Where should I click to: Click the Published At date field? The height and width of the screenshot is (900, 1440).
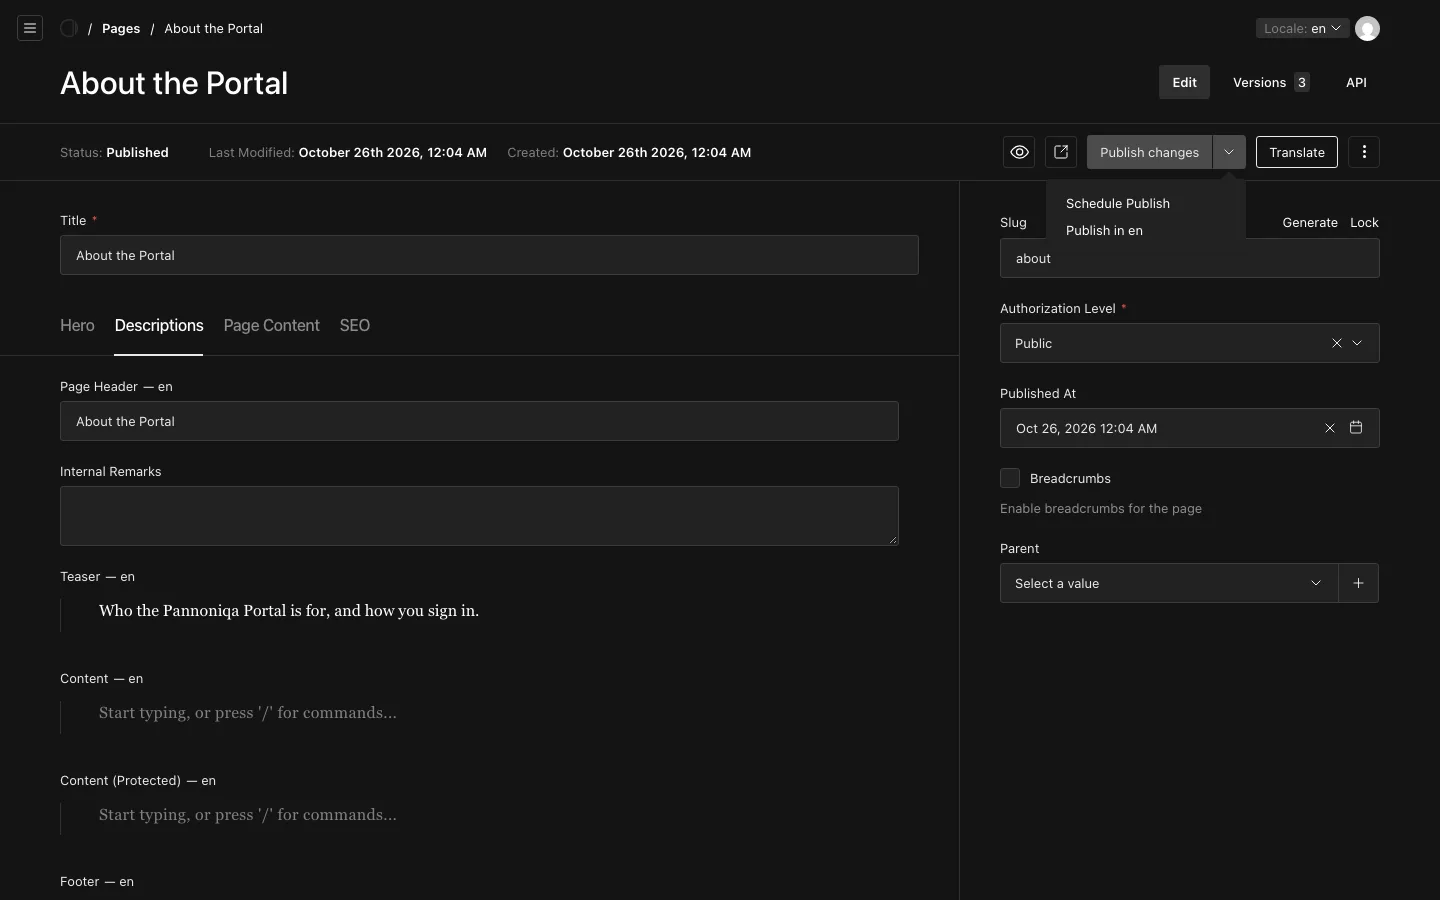1190,428
